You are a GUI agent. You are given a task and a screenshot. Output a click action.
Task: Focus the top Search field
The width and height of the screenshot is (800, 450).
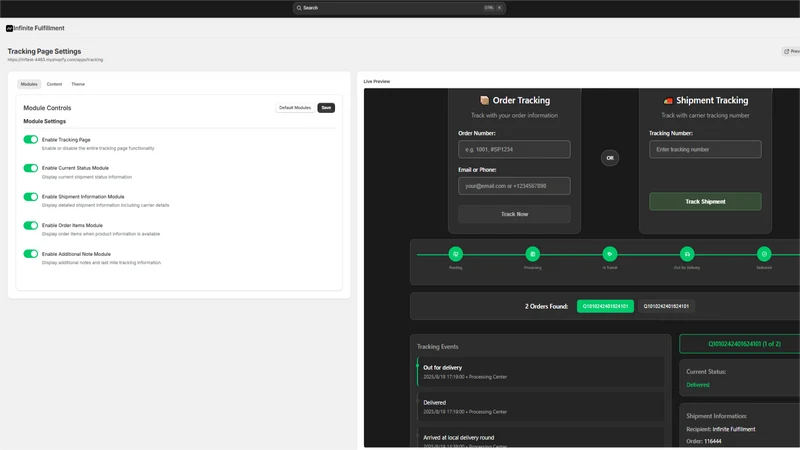[399, 8]
